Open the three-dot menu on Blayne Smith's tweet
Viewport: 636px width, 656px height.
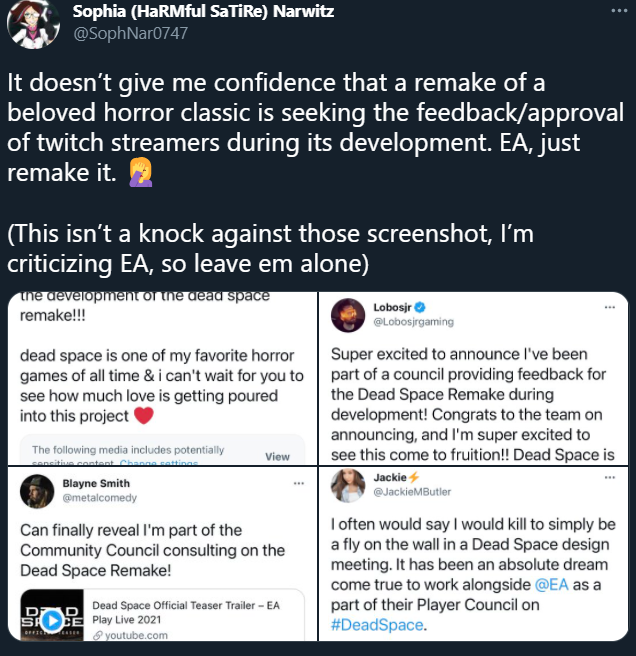[x=296, y=482]
